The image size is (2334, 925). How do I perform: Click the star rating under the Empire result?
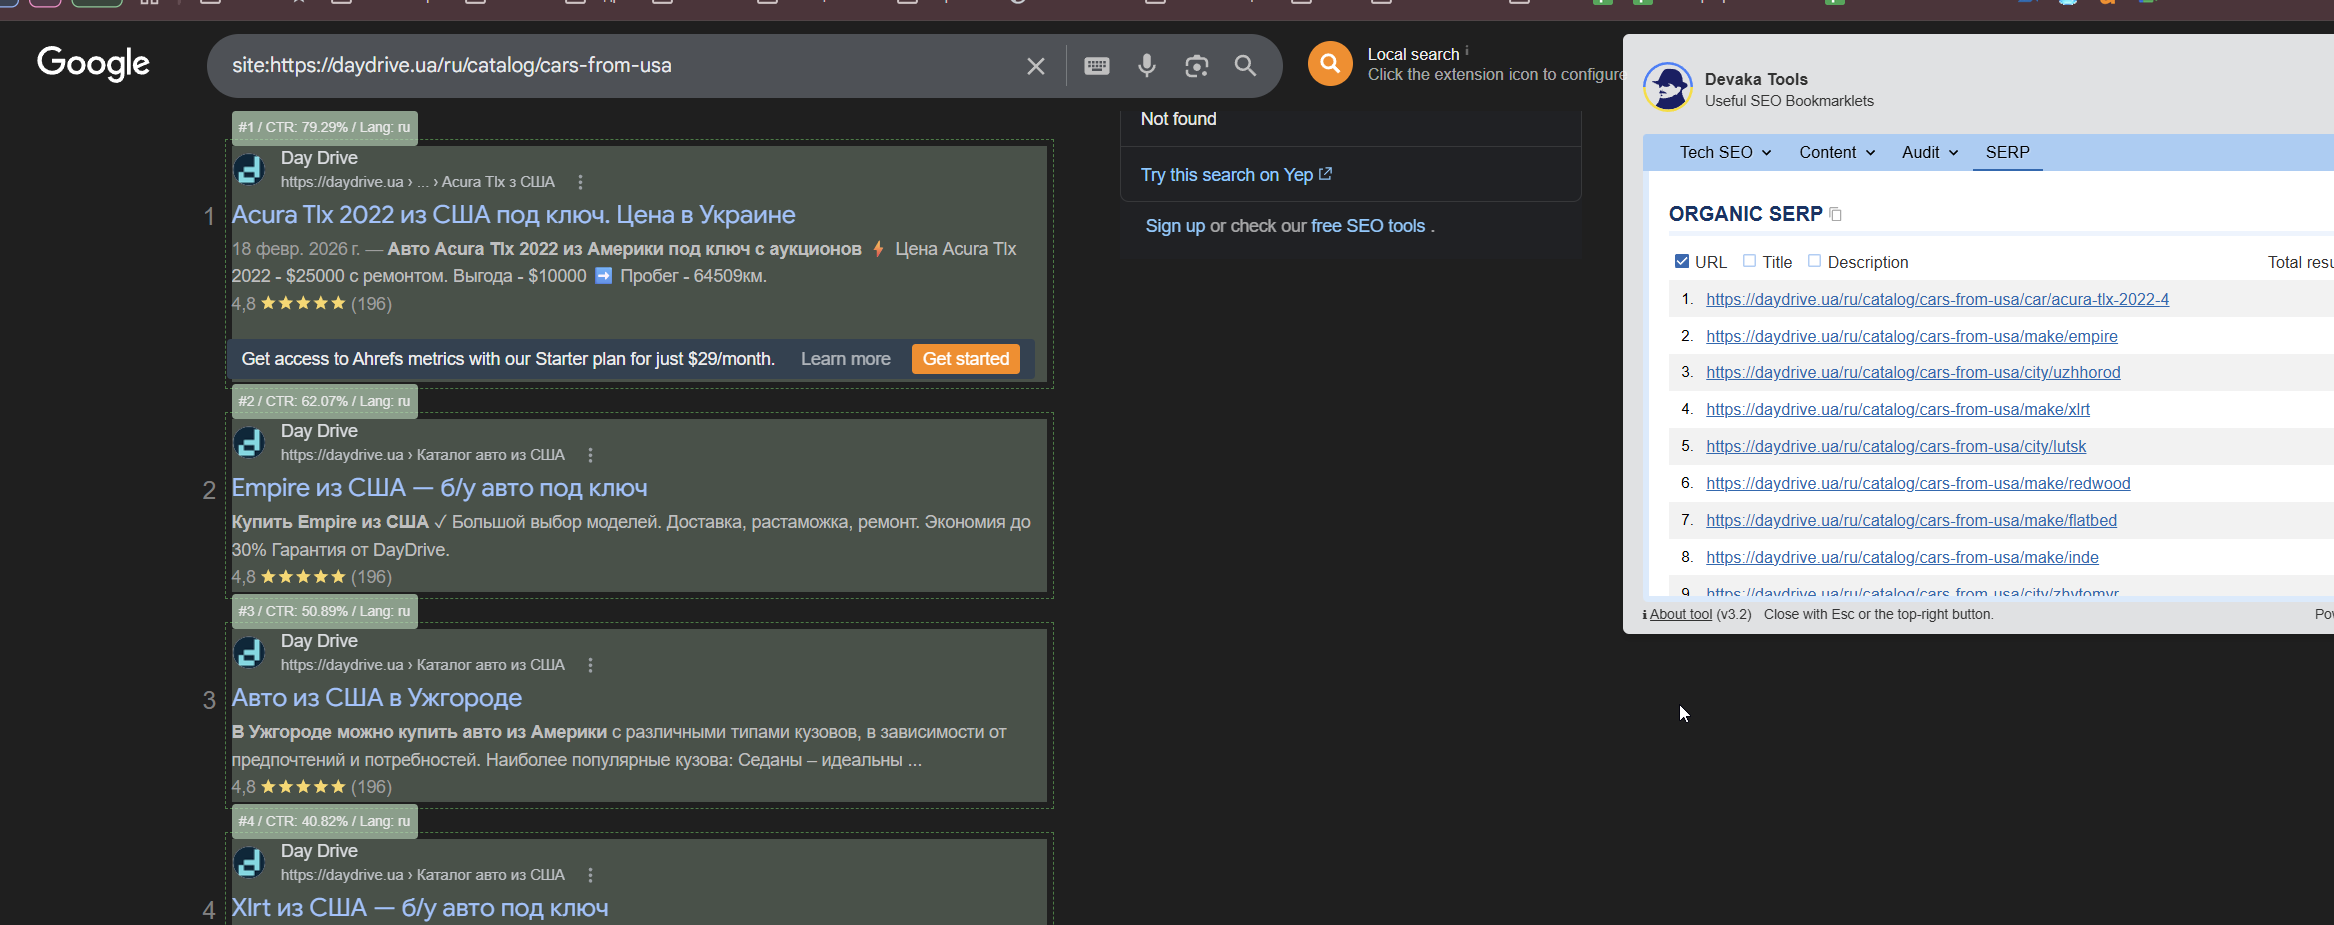303,577
